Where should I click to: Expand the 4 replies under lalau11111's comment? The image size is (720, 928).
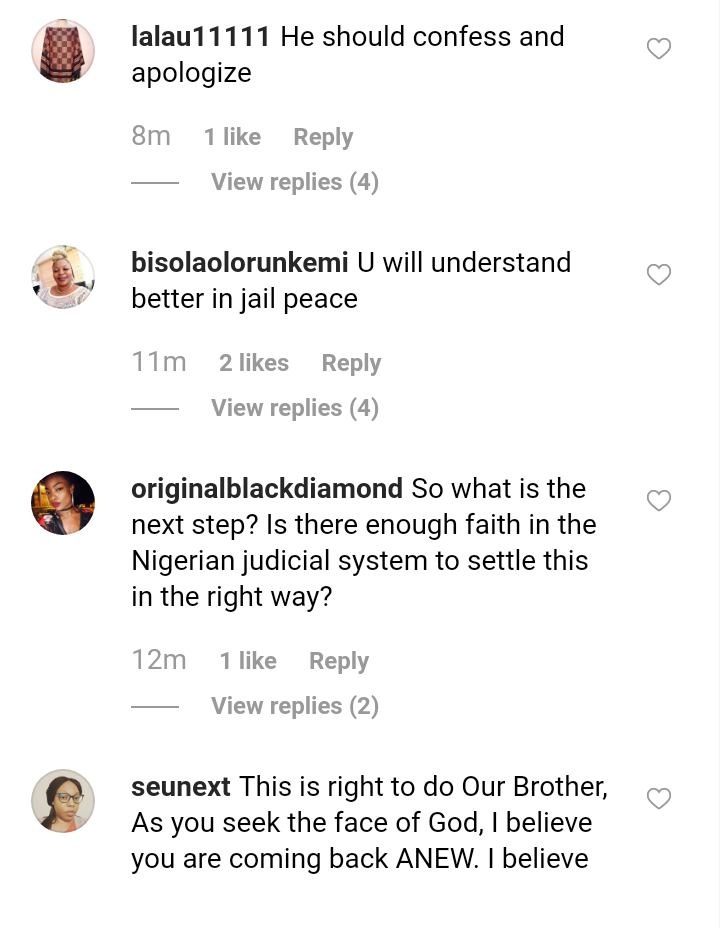point(294,182)
